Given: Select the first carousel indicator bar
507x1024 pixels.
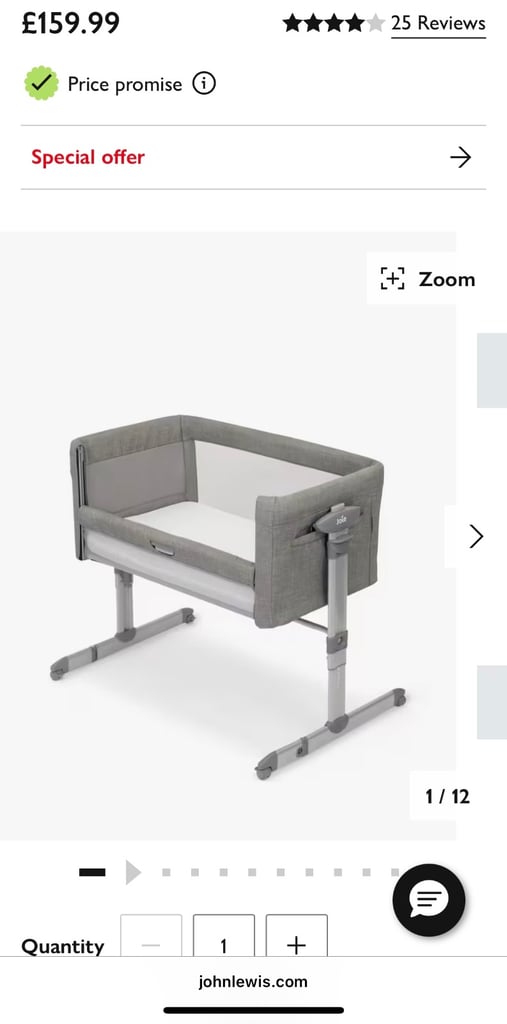Looking at the screenshot, I should pyautogui.click(x=92, y=872).
